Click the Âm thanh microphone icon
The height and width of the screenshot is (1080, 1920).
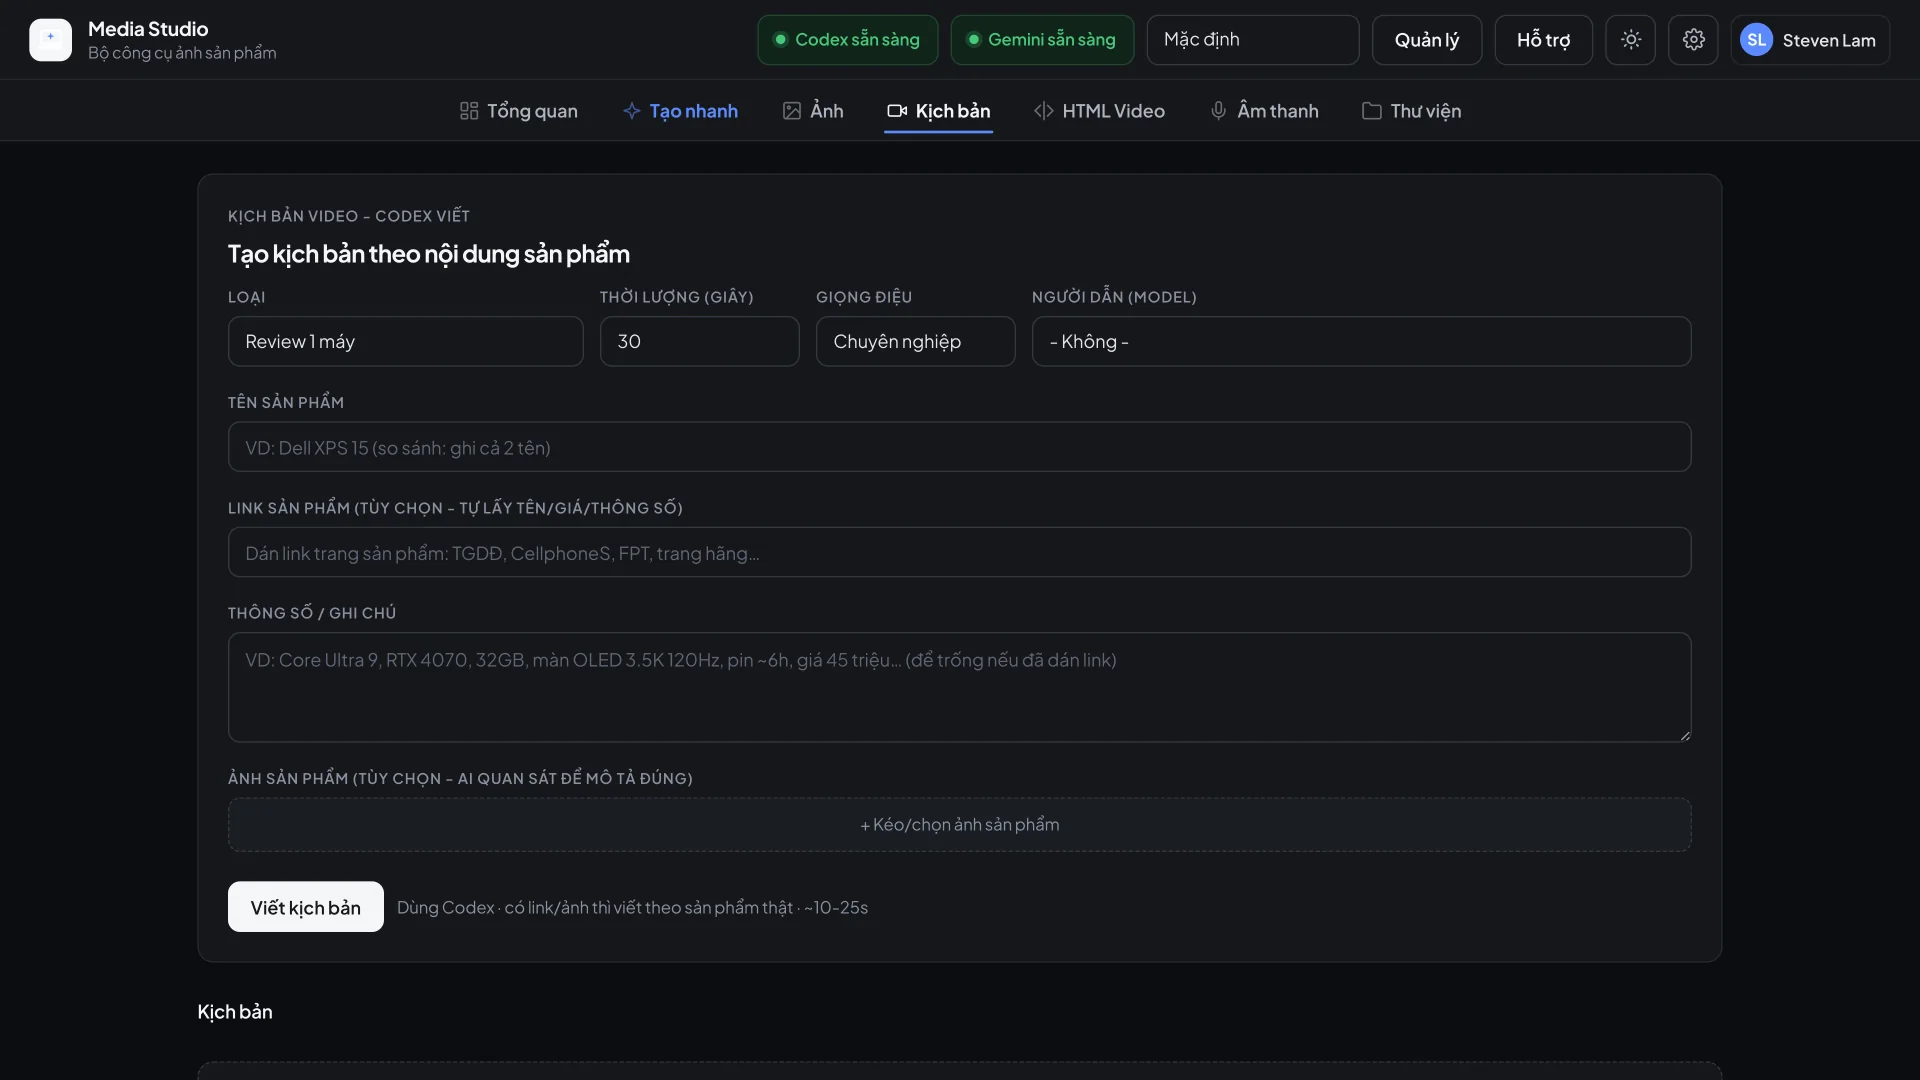(1218, 111)
